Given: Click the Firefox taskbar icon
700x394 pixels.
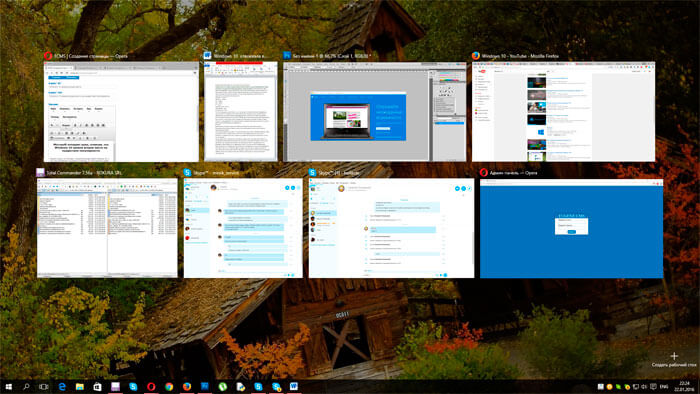Looking at the screenshot, I should 187,387.
